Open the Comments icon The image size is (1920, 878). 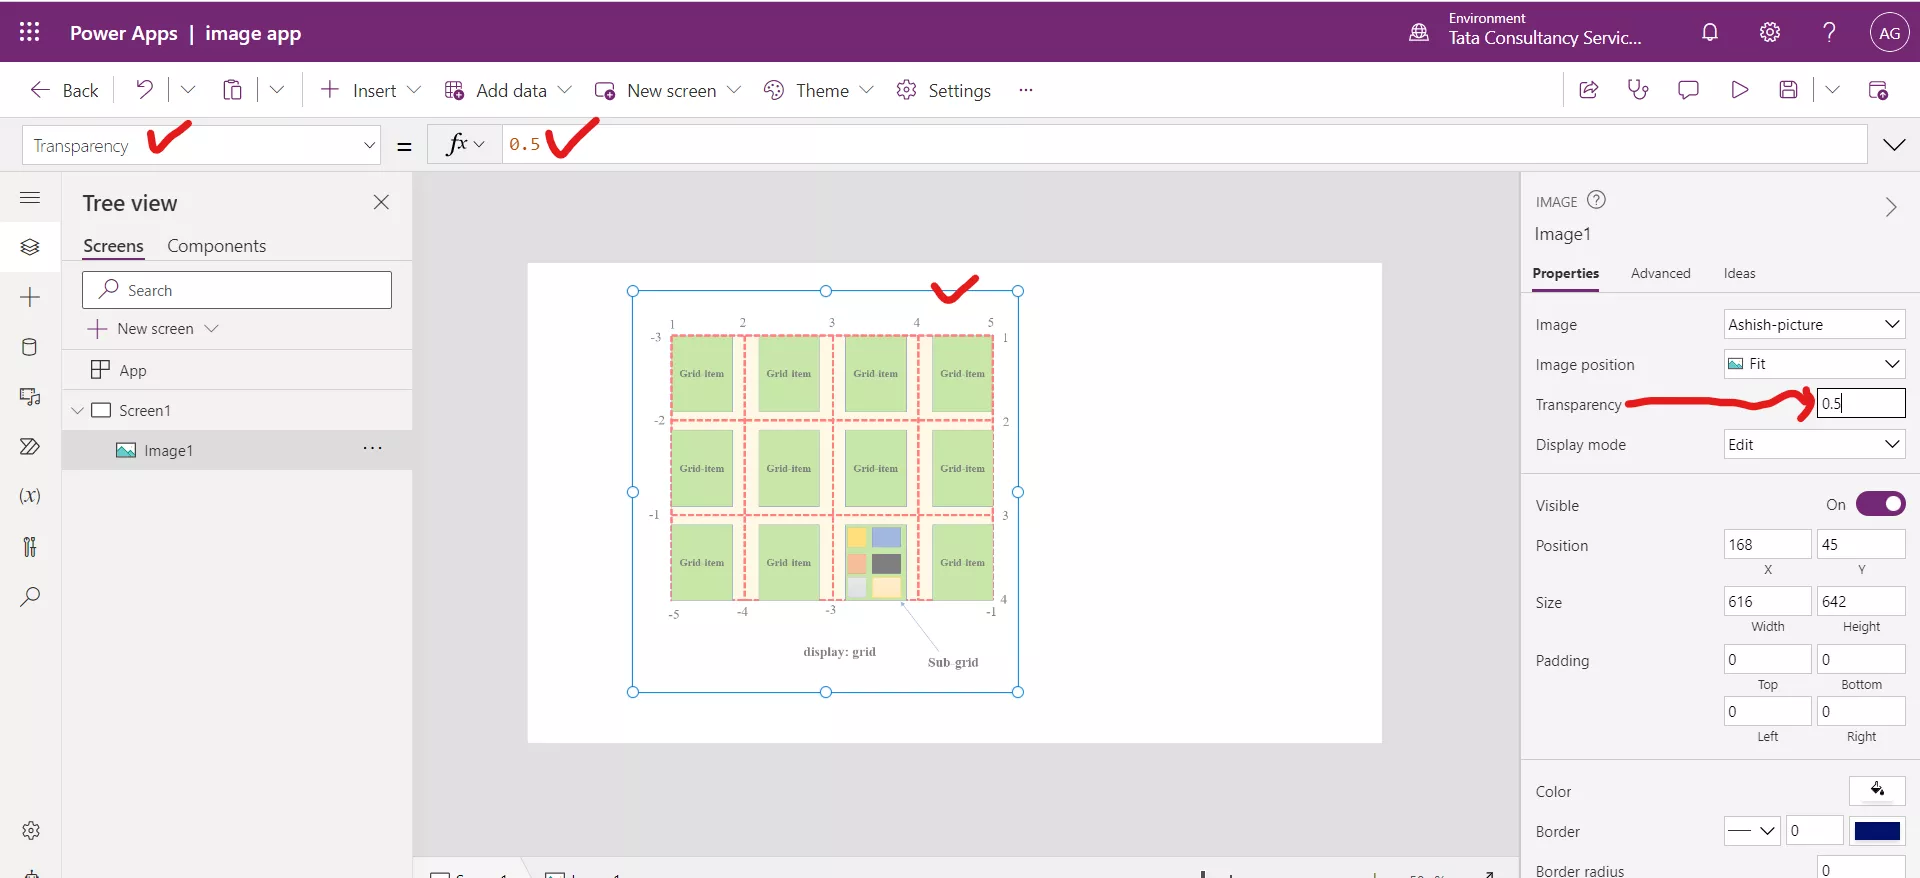[x=1688, y=90]
